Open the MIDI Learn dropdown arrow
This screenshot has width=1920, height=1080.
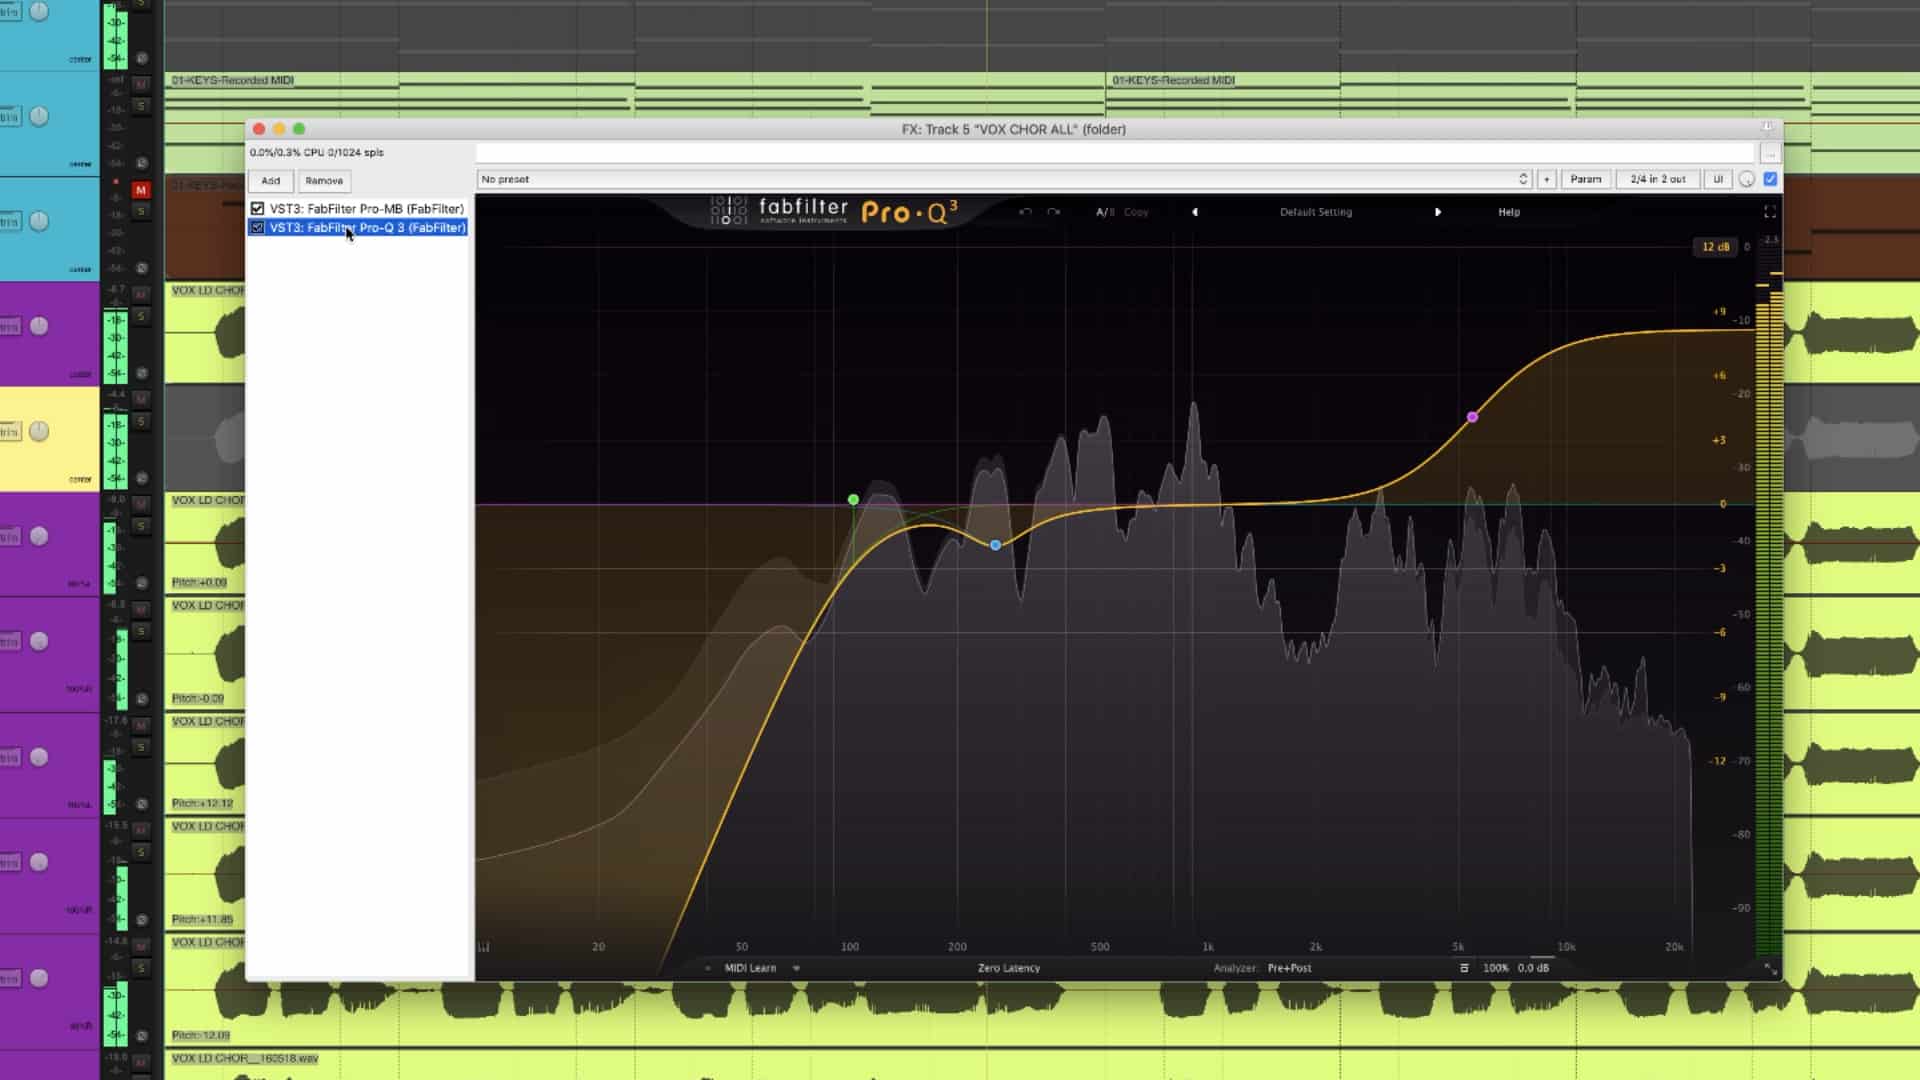pos(796,968)
